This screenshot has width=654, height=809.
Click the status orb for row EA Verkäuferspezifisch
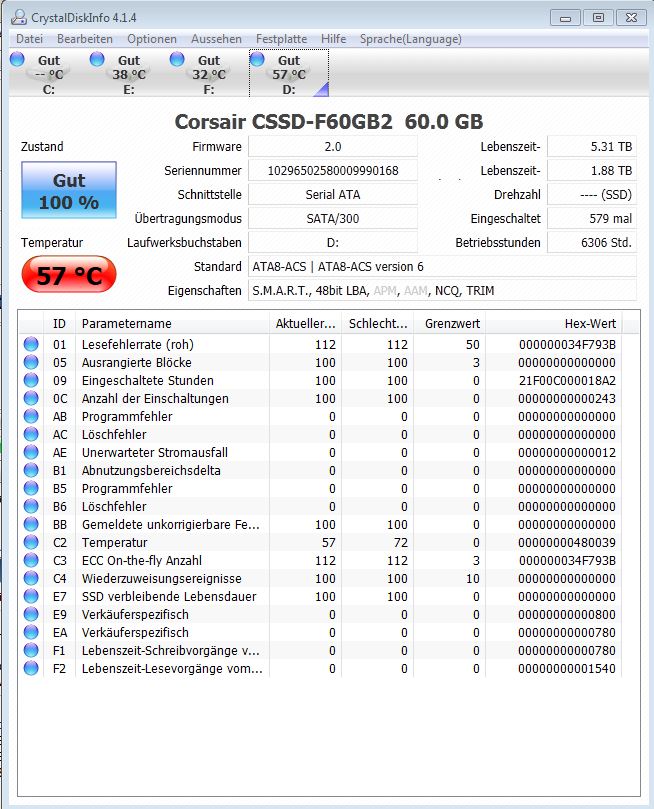point(31,632)
